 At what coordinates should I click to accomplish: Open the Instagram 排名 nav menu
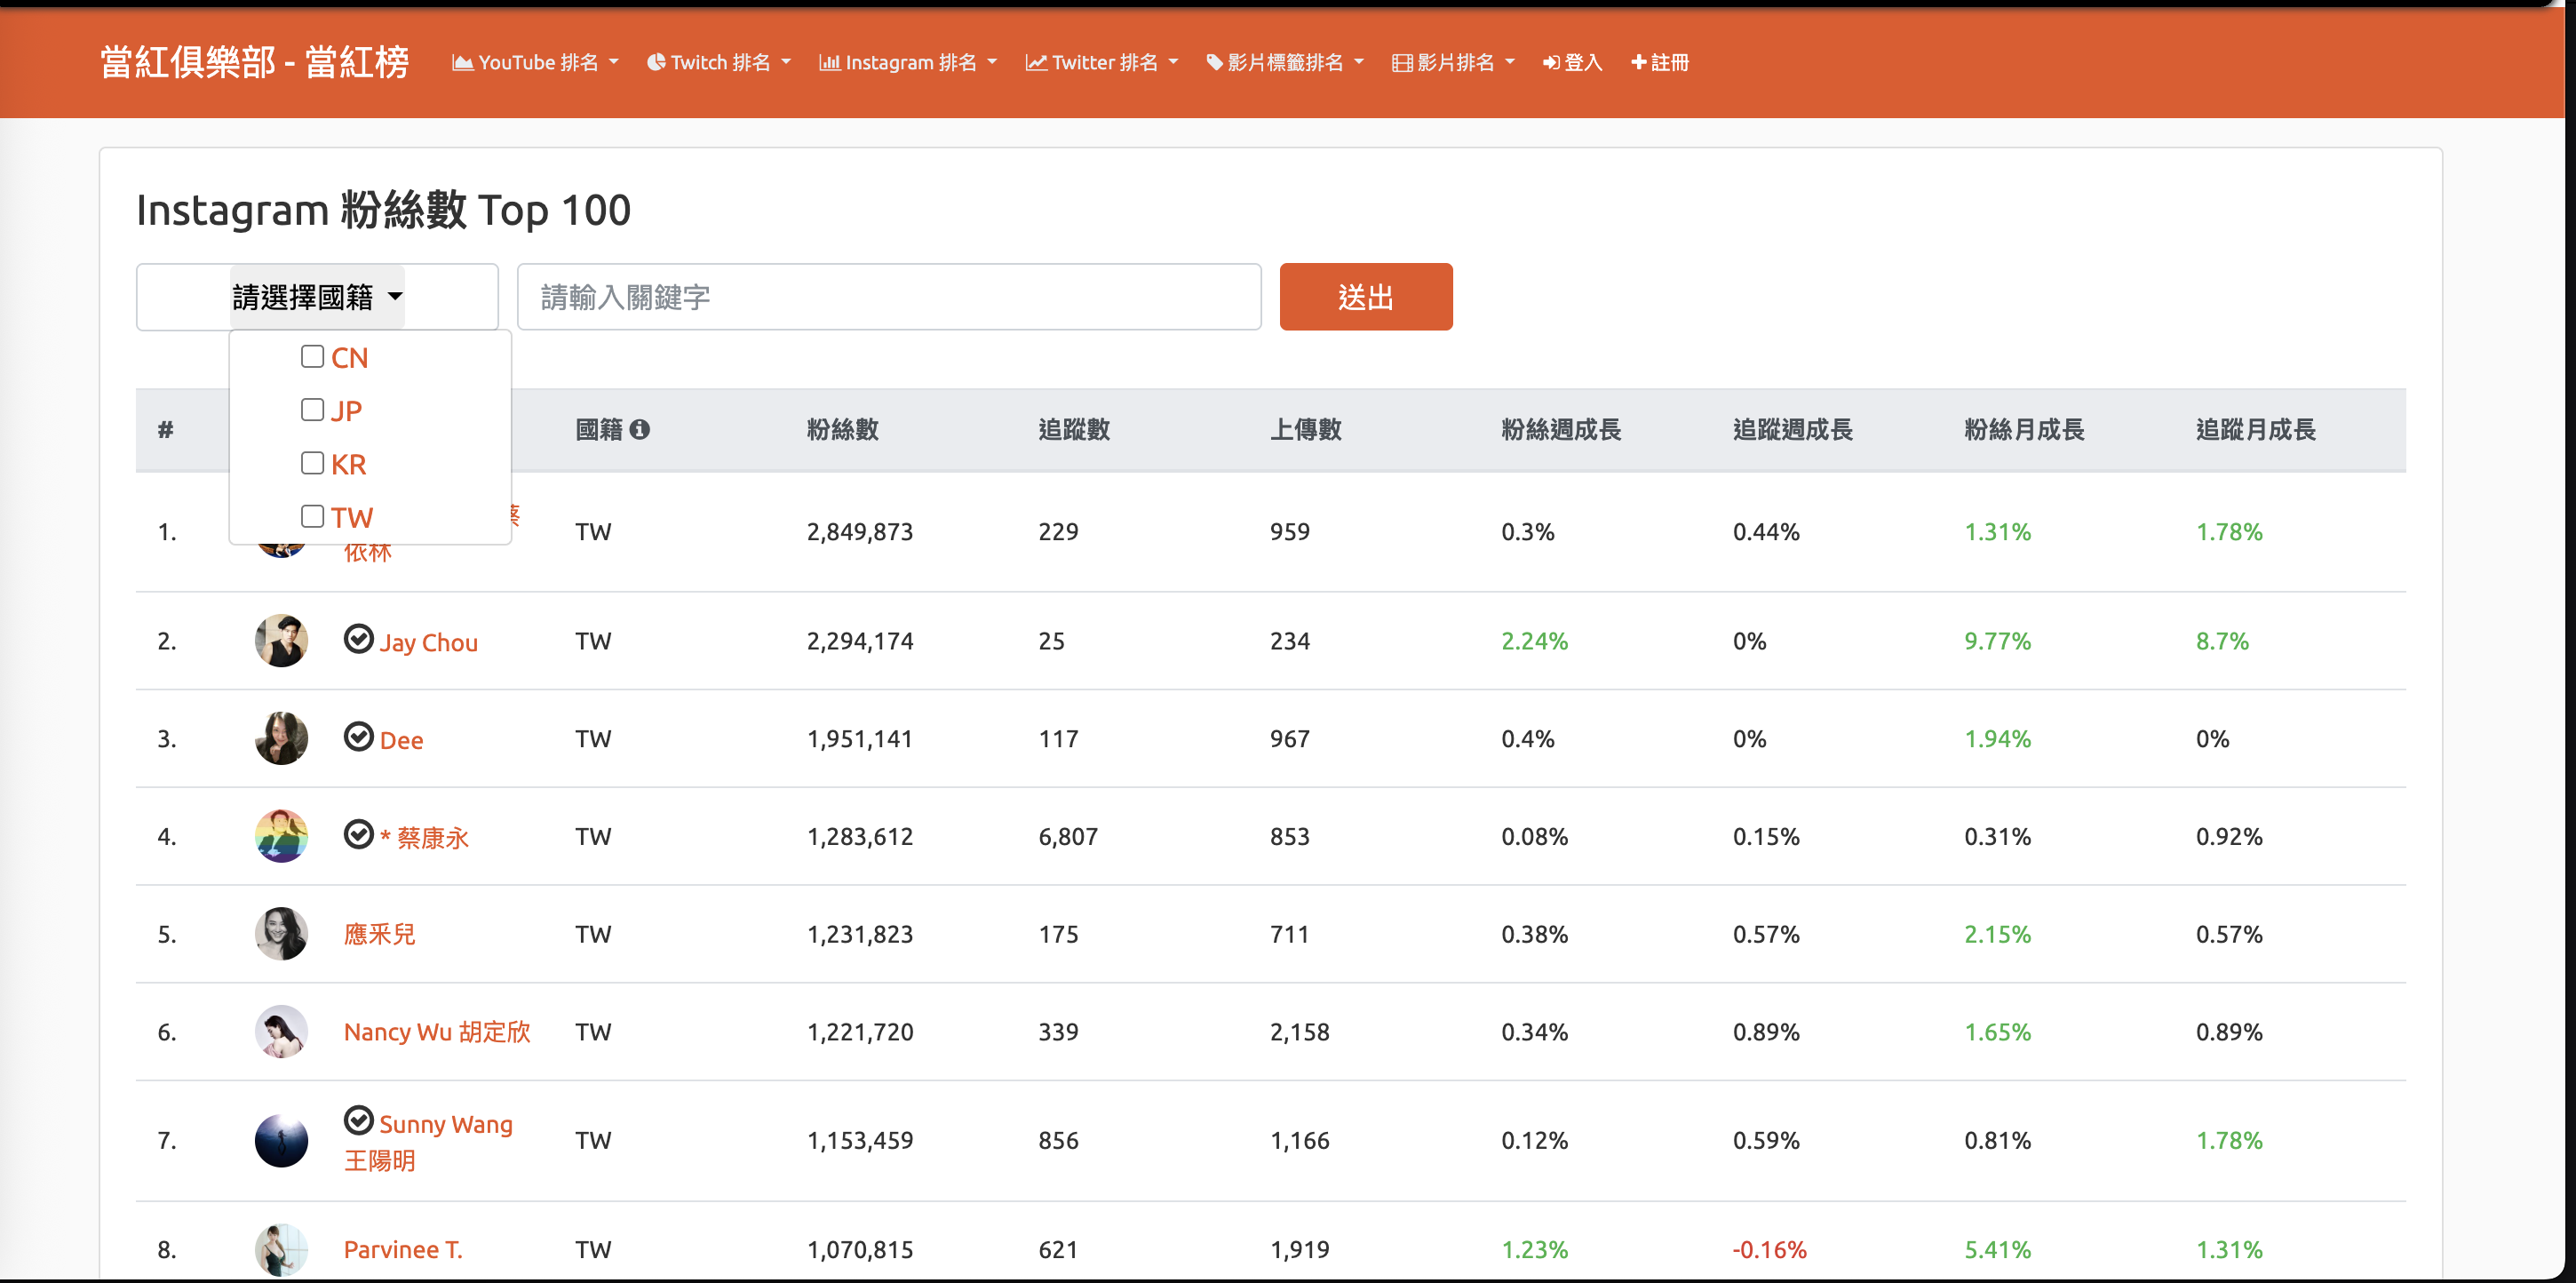coord(907,63)
